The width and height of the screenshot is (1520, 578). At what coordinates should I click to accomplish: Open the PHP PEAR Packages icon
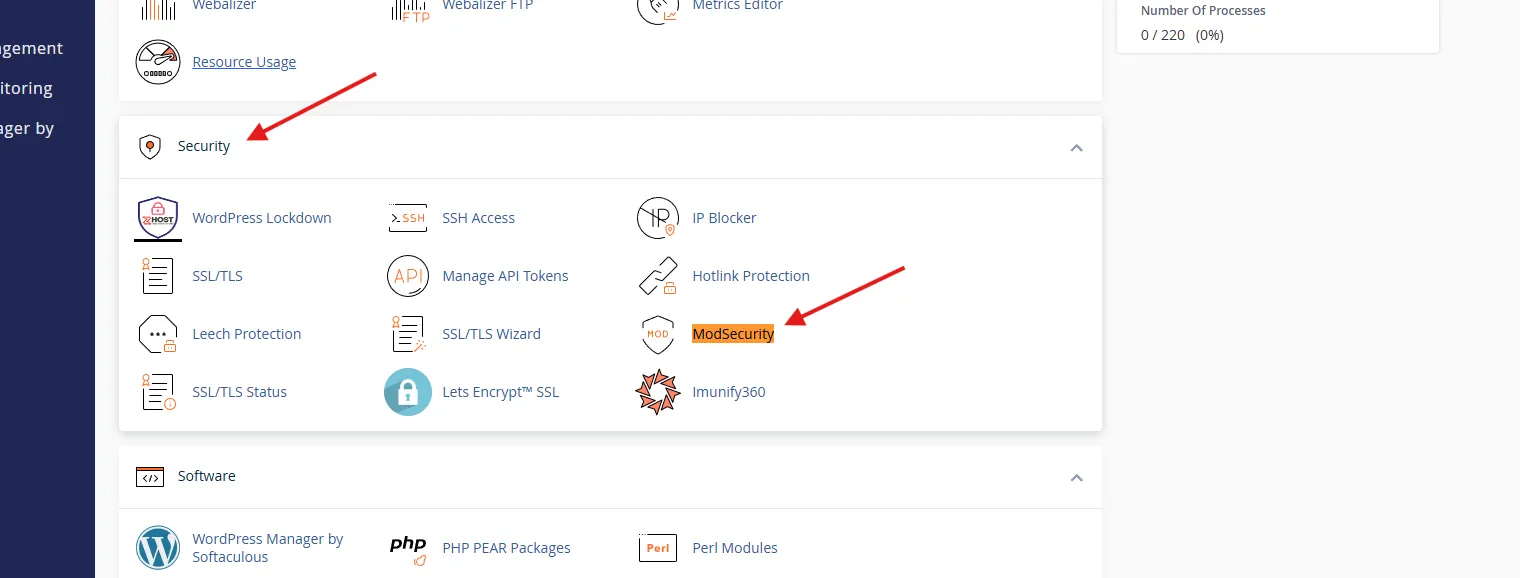pos(408,548)
